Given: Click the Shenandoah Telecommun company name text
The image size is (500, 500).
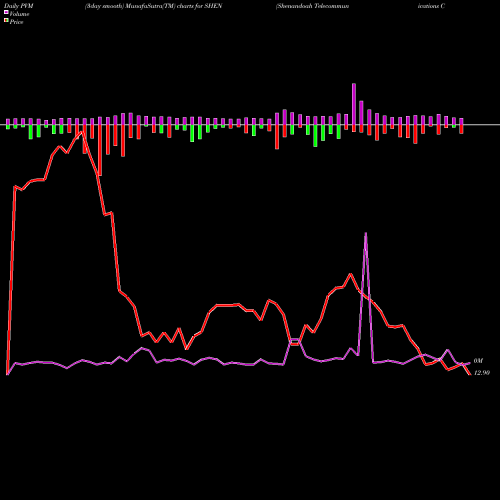Looking at the screenshot, I should (x=312, y=6).
